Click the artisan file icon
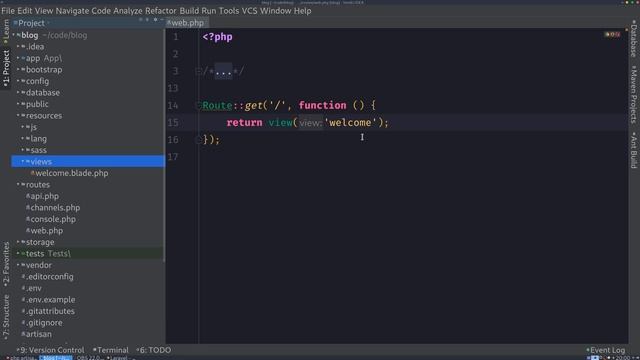This screenshot has height=360, width=640. click(23, 334)
